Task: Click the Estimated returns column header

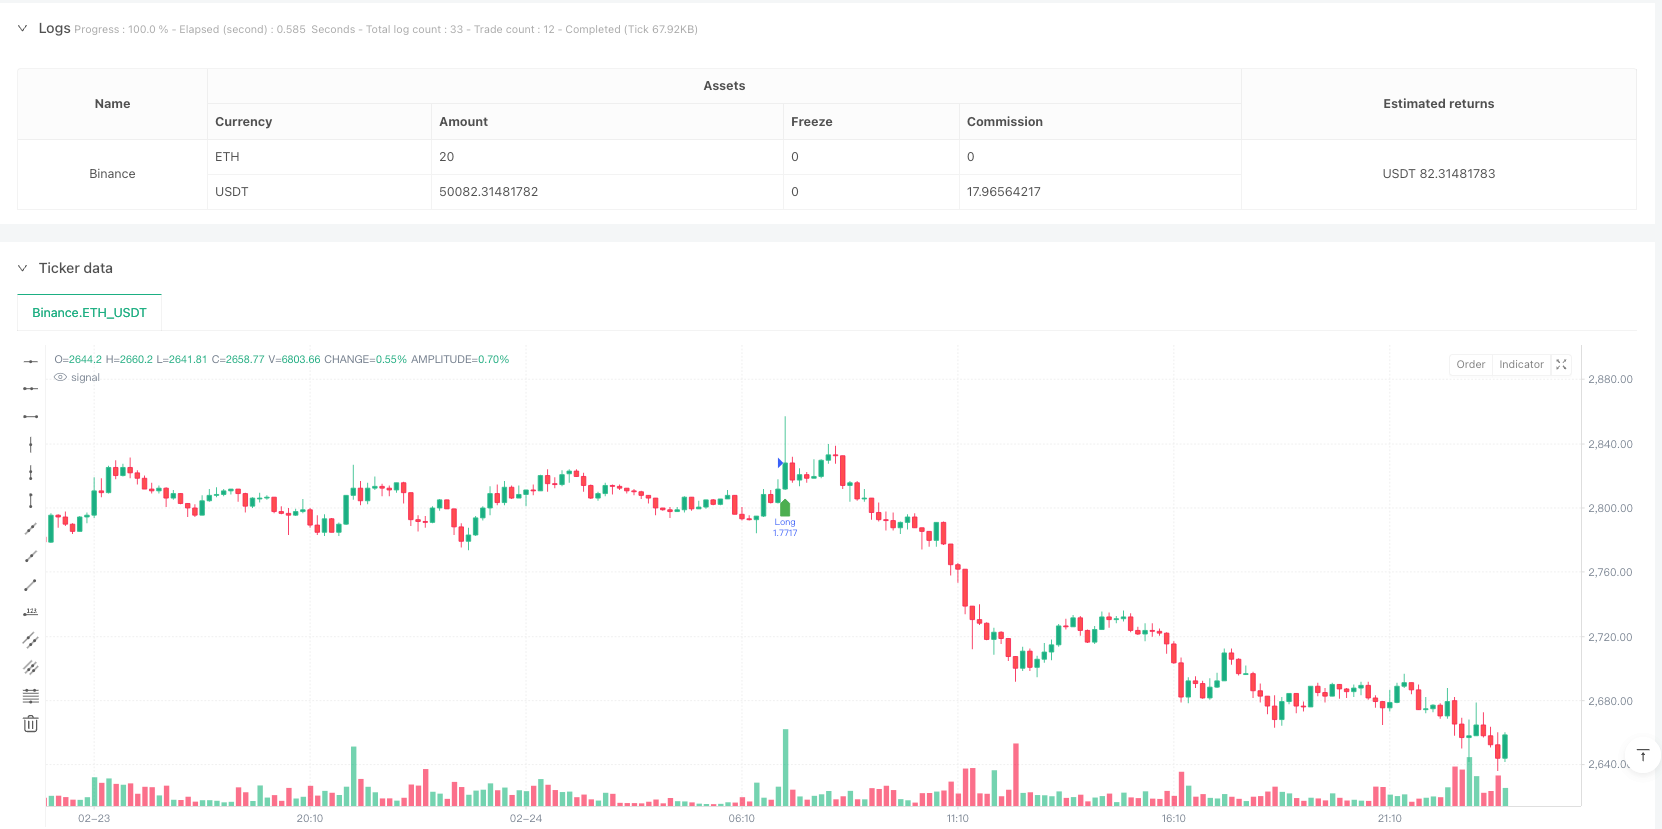Action: tap(1438, 104)
